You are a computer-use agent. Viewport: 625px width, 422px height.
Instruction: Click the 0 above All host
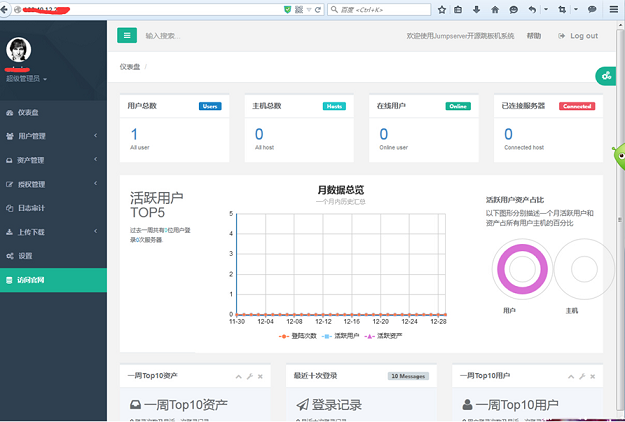(x=259, y=134)
